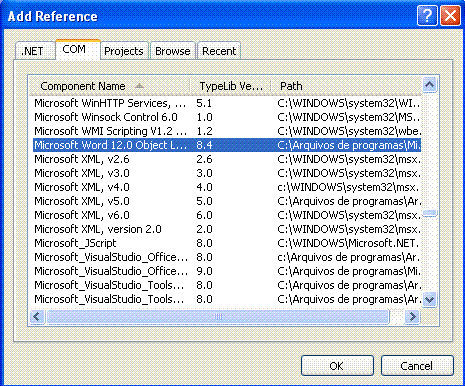Select Microsoft WMI Scripting V1.2 row
Screen dimensions: 465x386
227,131
